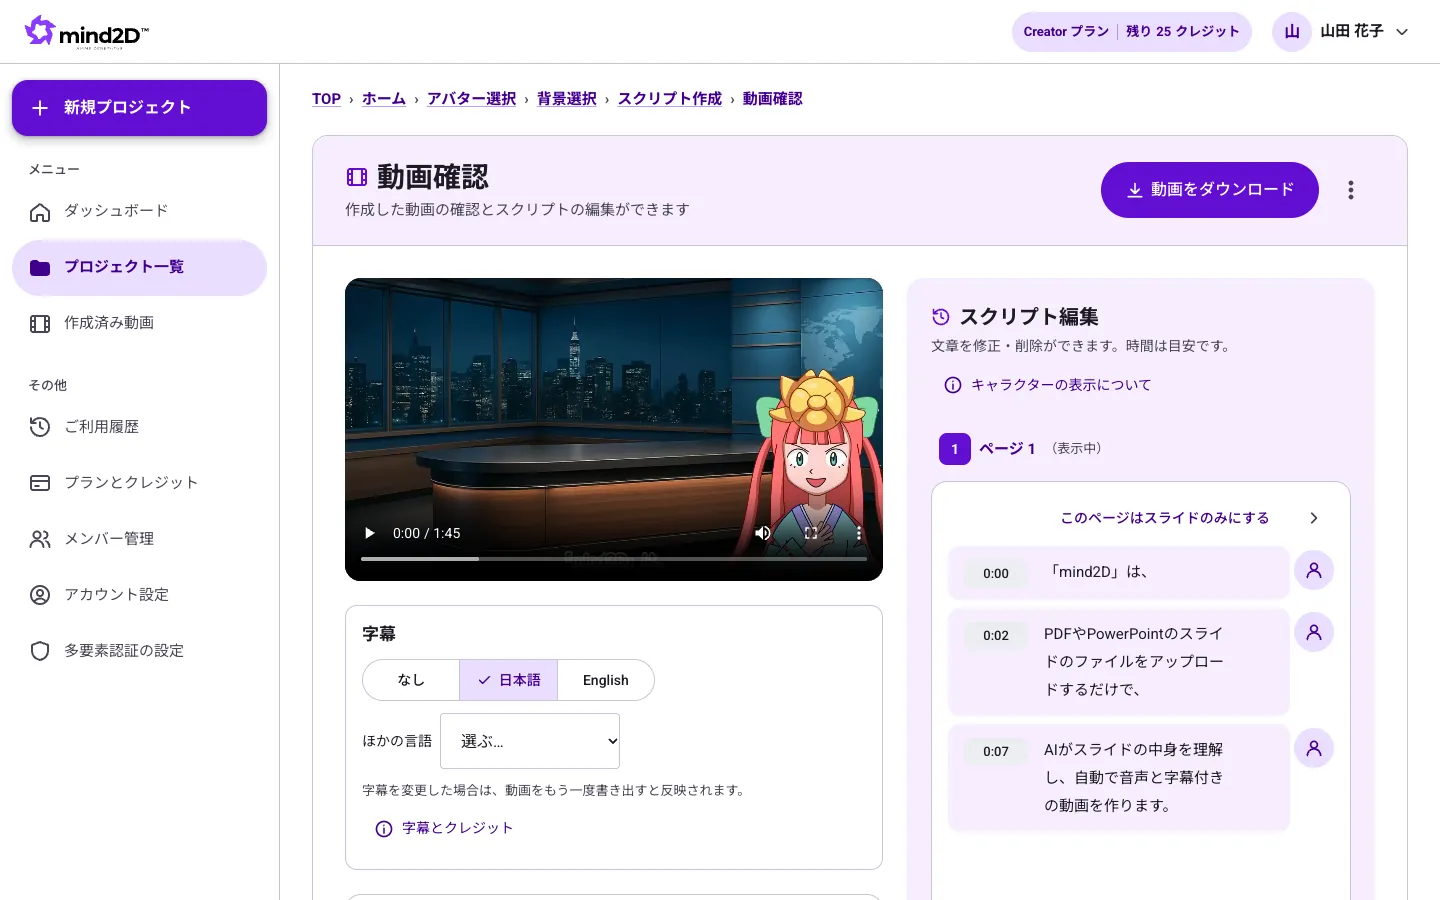Screen dimensions: 1440x900
Task: Go to 背景選択 breadcrumb link
Action: click(567, 99)
